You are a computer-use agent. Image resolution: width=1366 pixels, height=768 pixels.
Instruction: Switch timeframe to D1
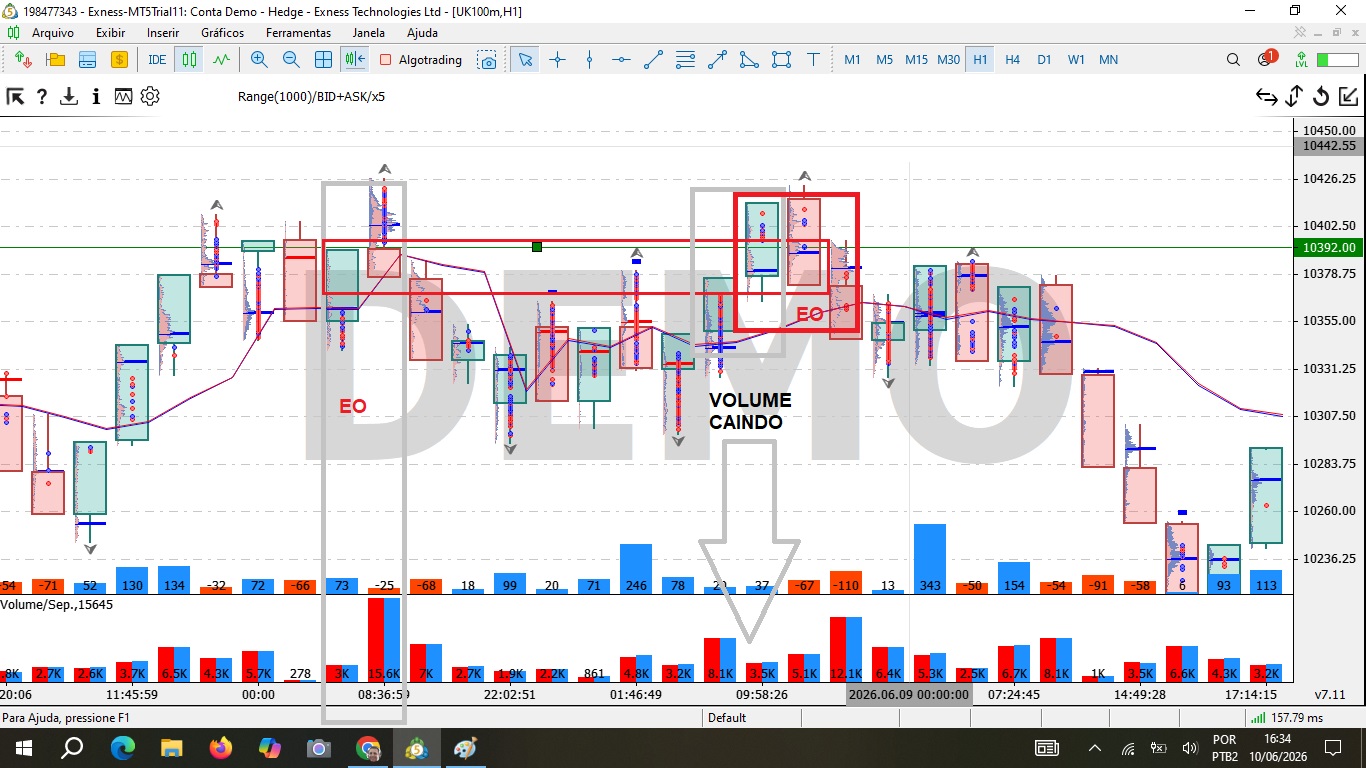click(x=1044, y=59)
